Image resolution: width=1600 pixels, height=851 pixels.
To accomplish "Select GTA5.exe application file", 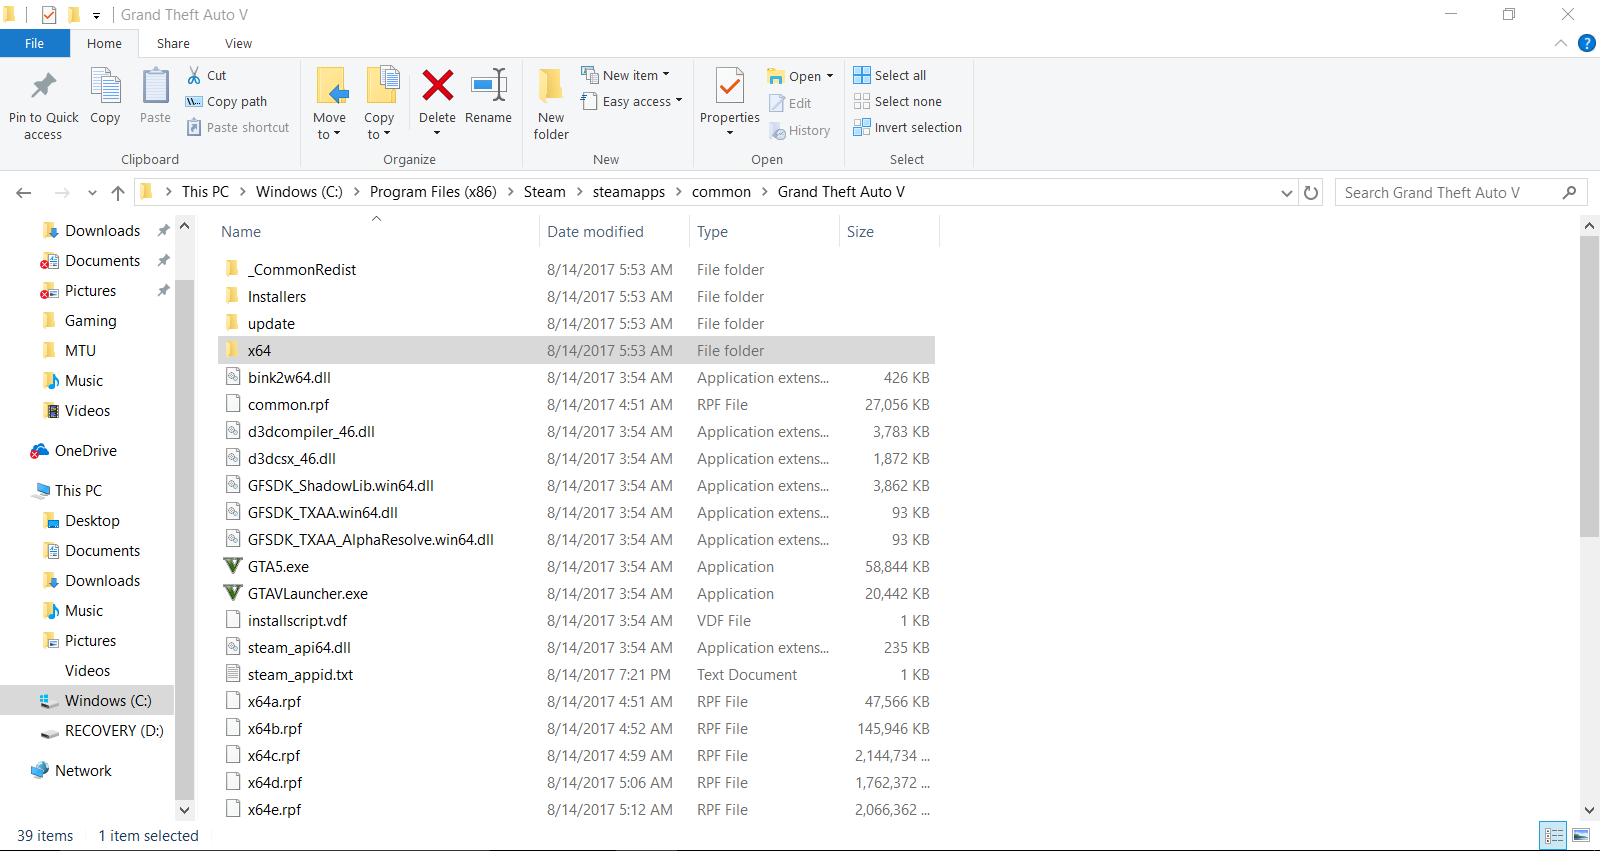I will (278, 566).
